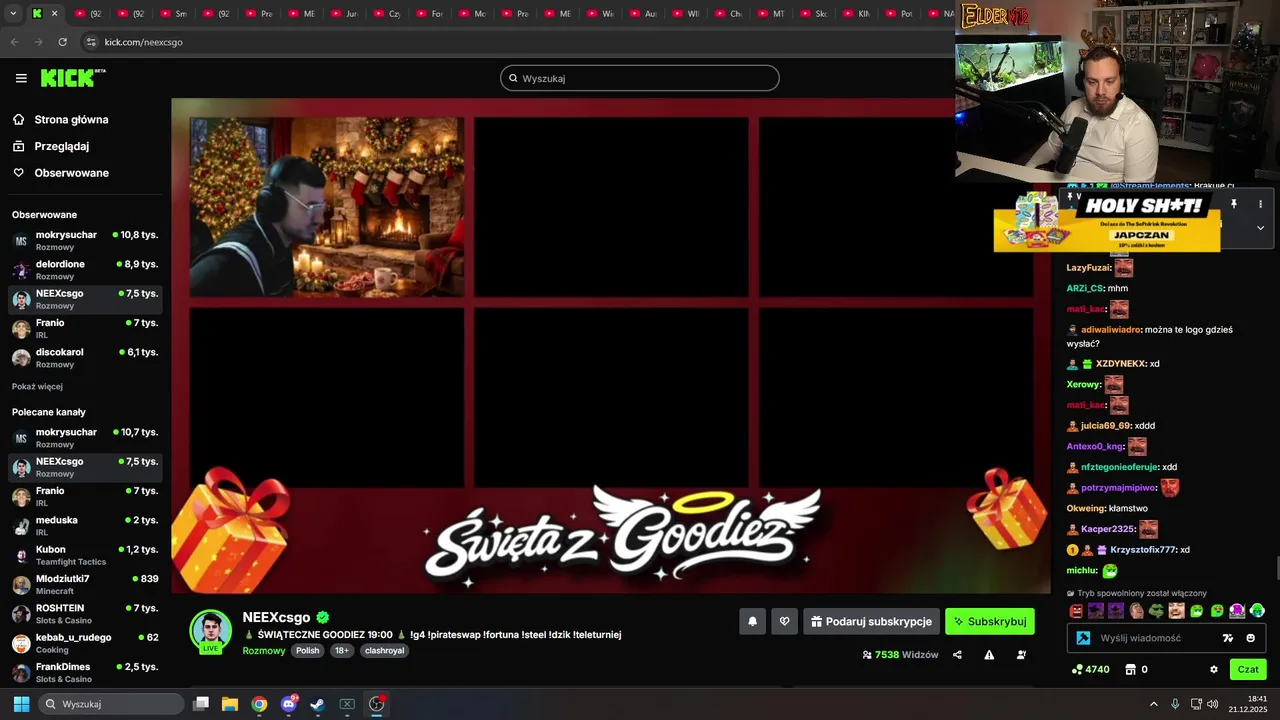Screen dimensions: 1280x720
Task: Click the pin icon on pinned message
Action: [x=1234, y=204]
